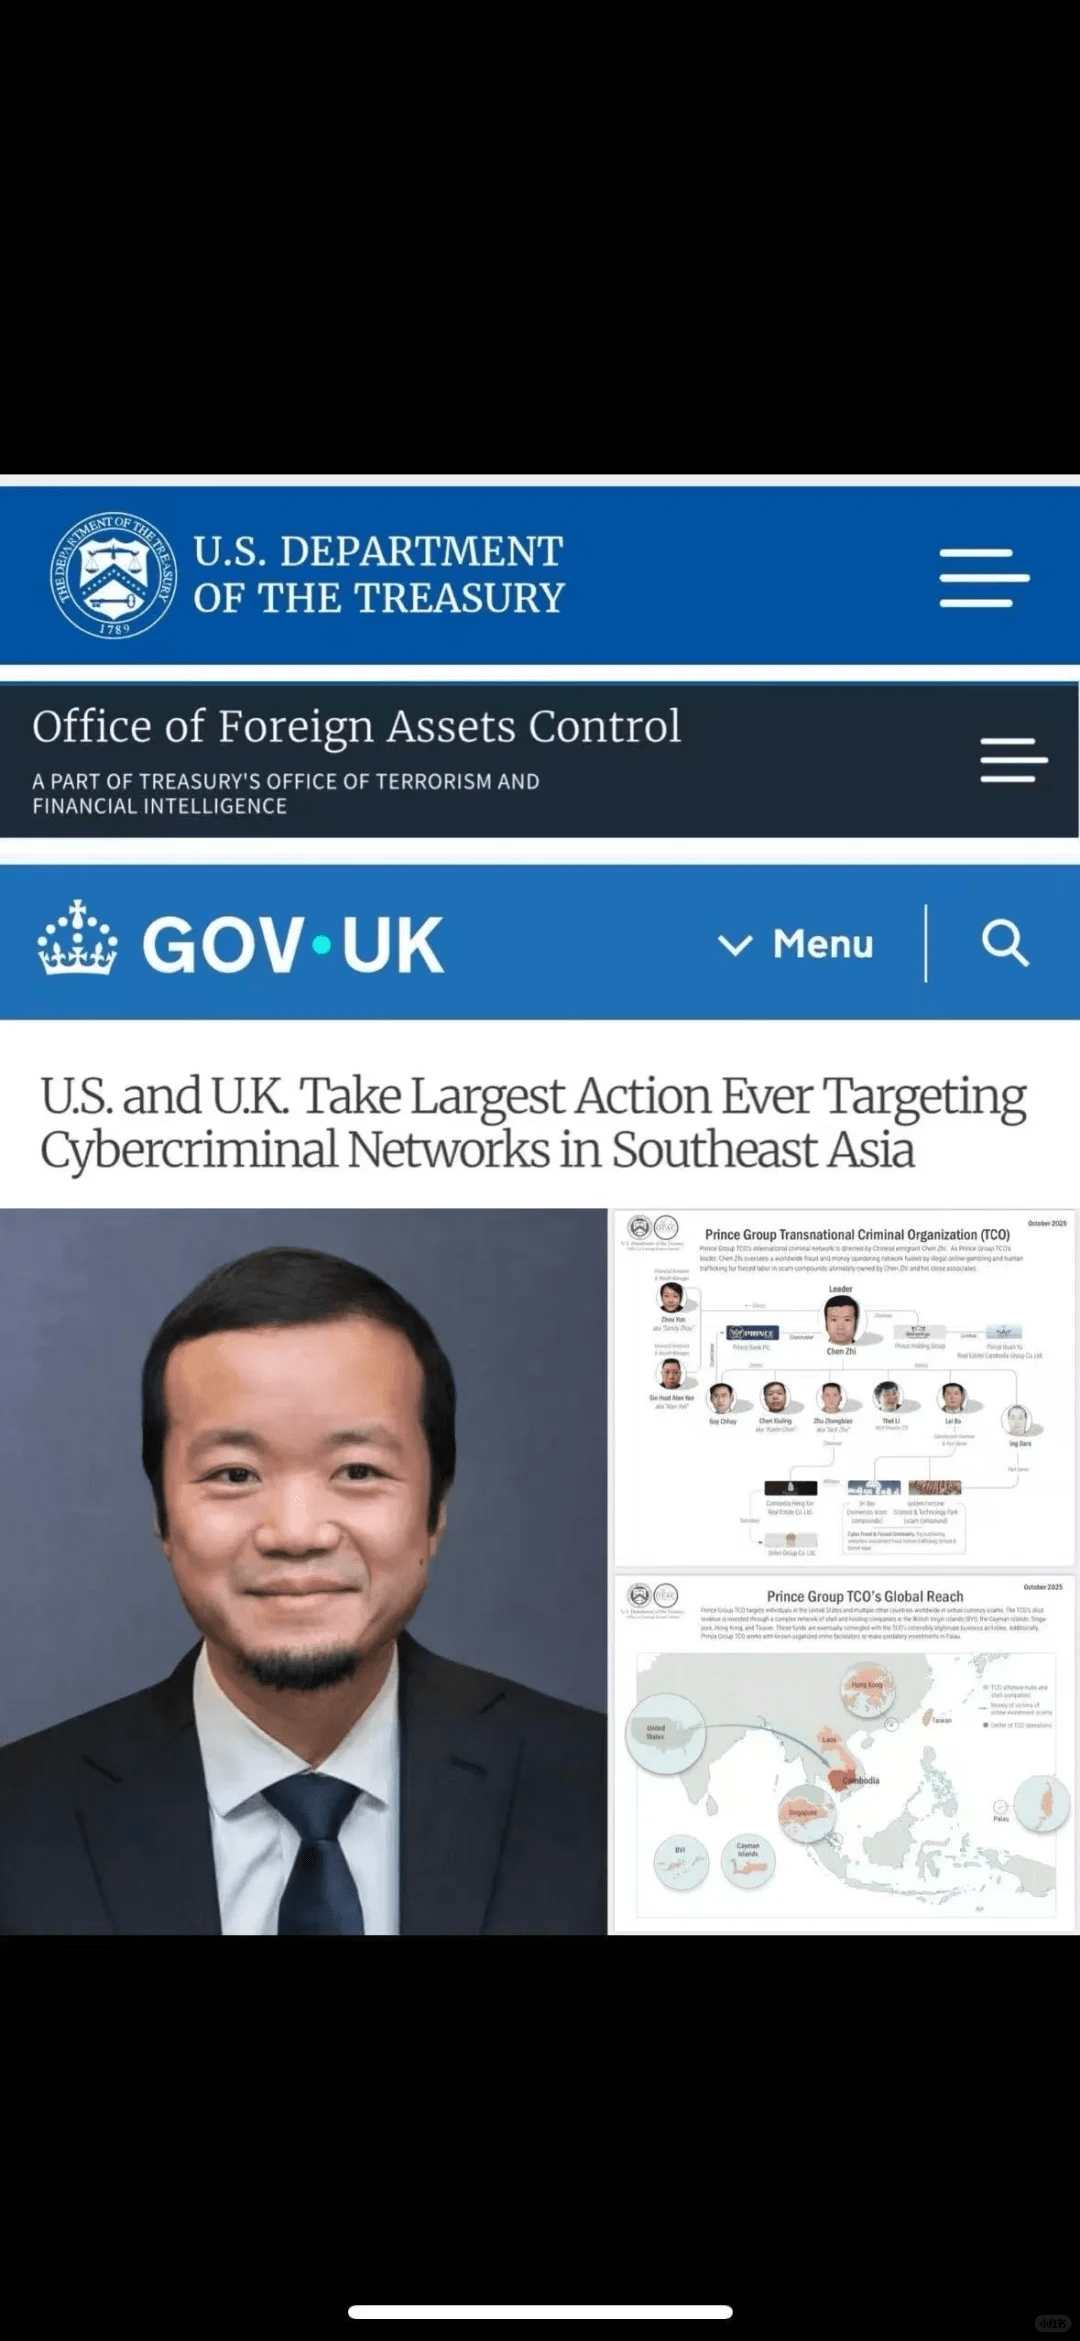Click the home indicator bar at the bottom
Screen dimensions: 1080x2341
point(540,2312)
